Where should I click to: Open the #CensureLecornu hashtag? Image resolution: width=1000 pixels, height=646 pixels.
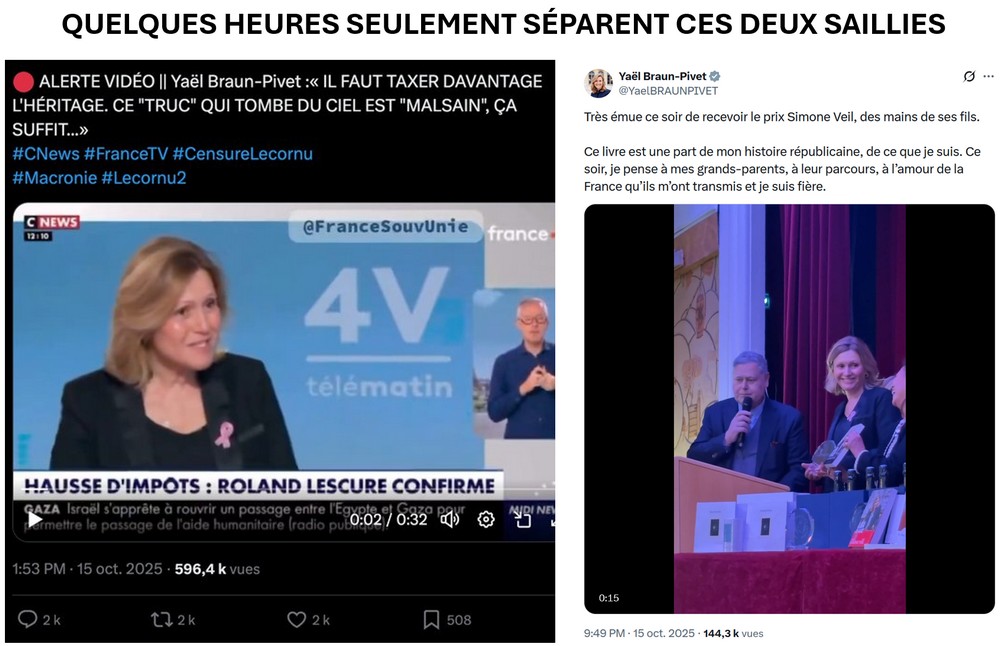click(242, 154)
